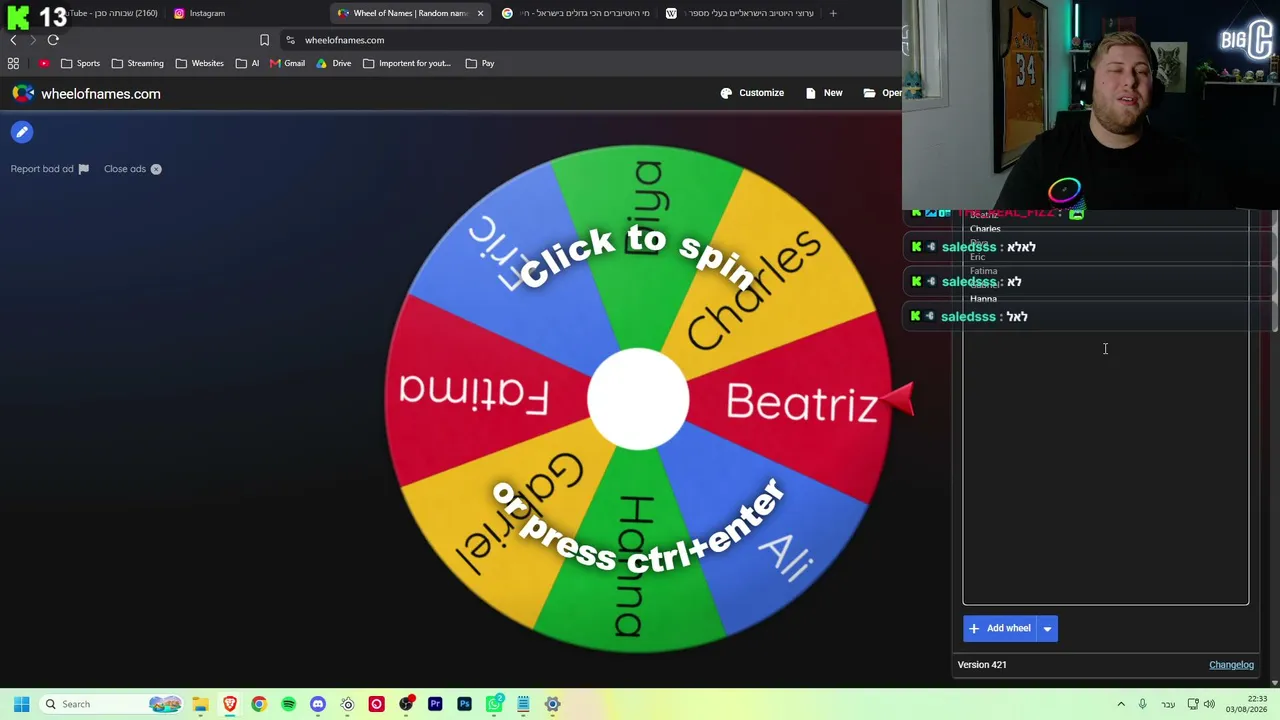Open Spotify from the taskbar
The height and width of the screenshot is (720, 1280).
288,704
